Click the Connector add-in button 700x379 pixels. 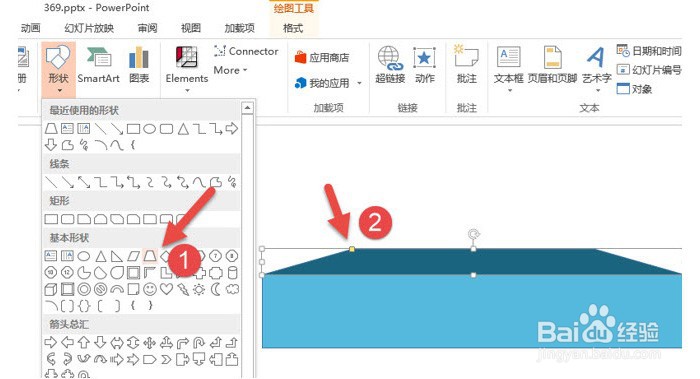(246, 51)
